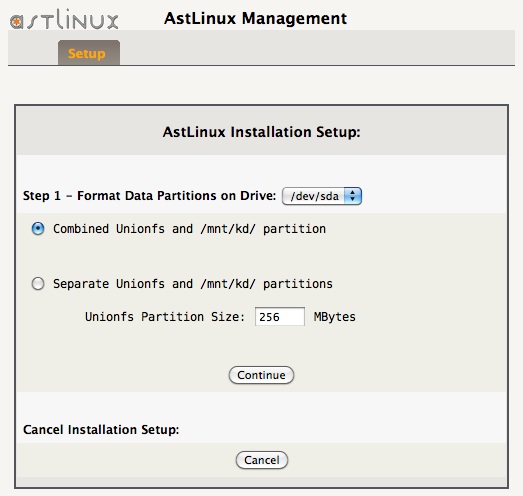
Task: Click the AstLinux Management title
Action: click(x=255, y=18)
